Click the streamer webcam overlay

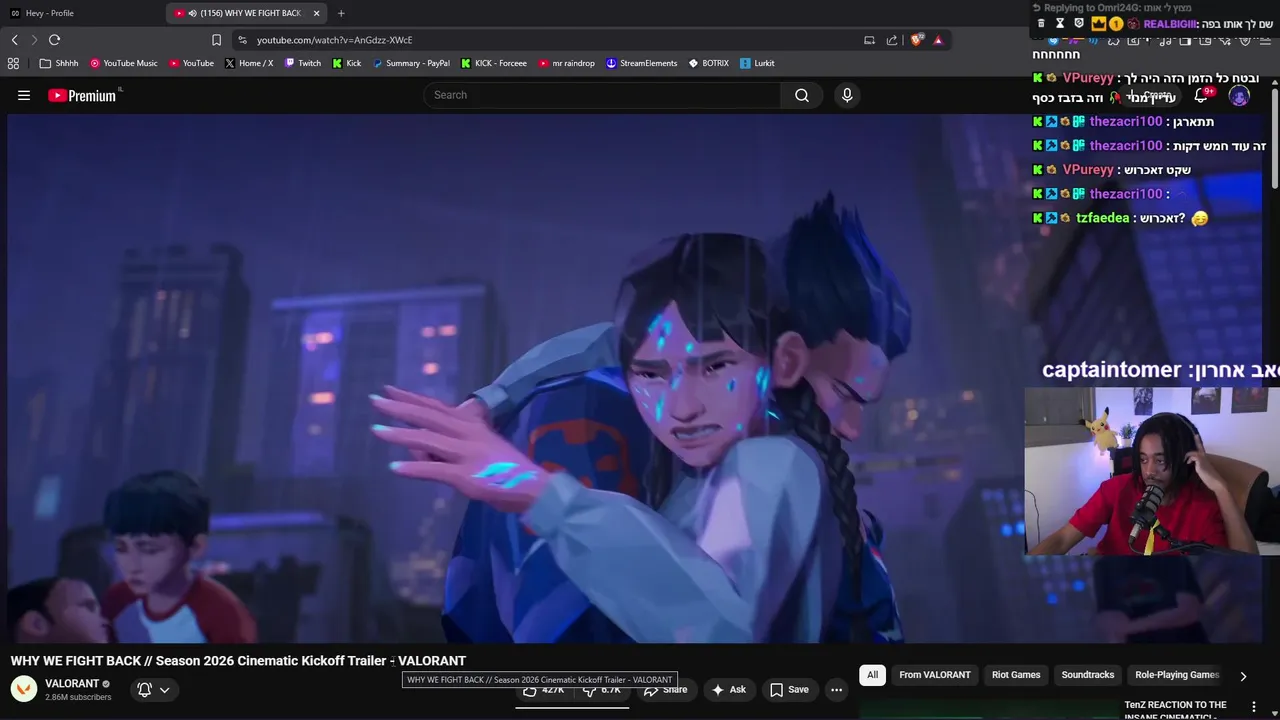click(1152, 471)
